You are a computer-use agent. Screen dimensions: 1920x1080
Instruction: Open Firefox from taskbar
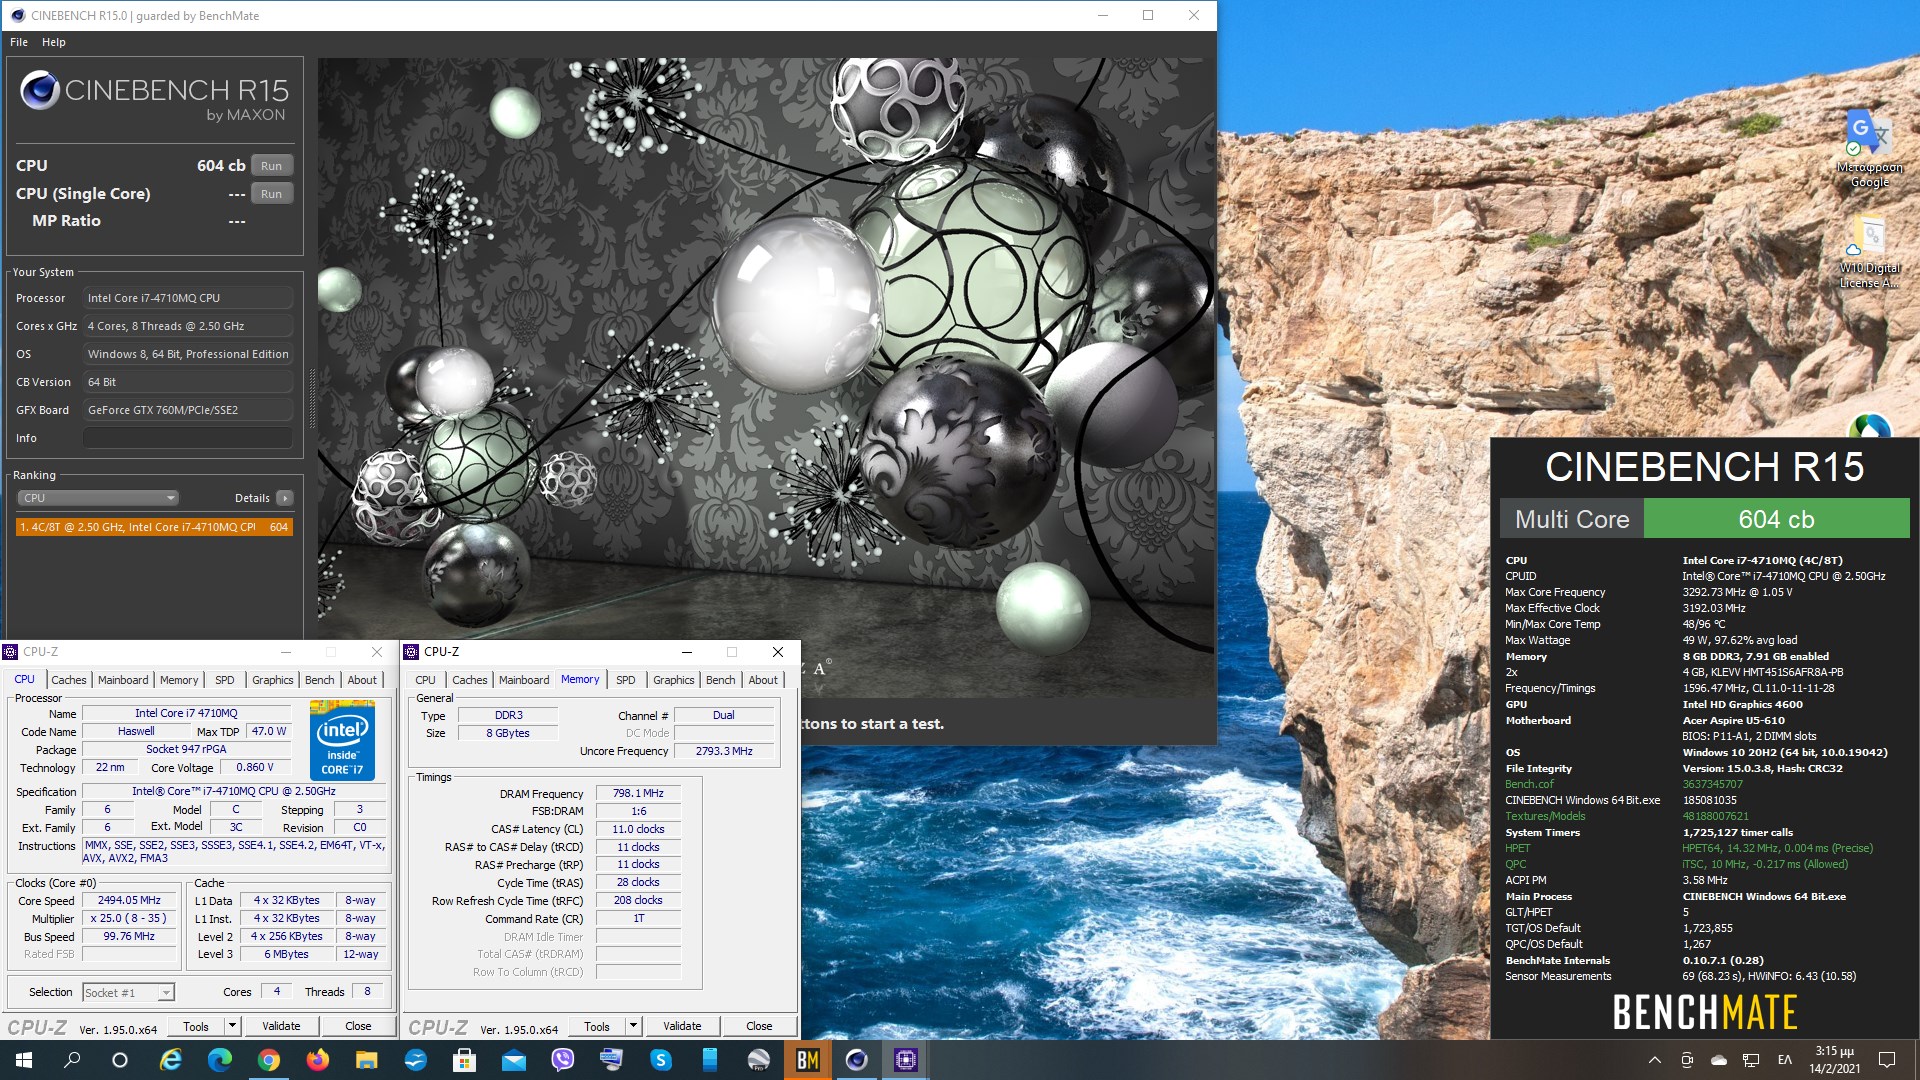[318, 1060]
